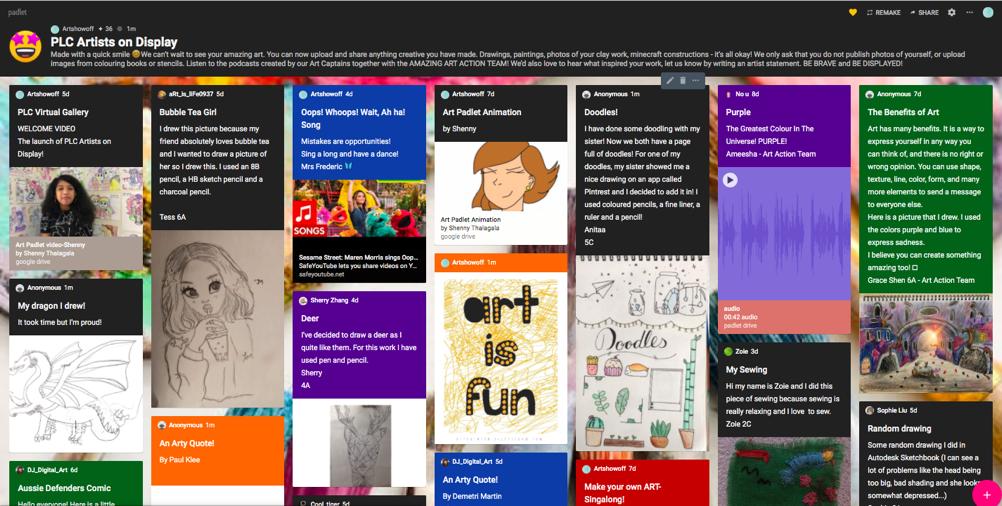Open more actions for the Doodles post

(695, 80)
